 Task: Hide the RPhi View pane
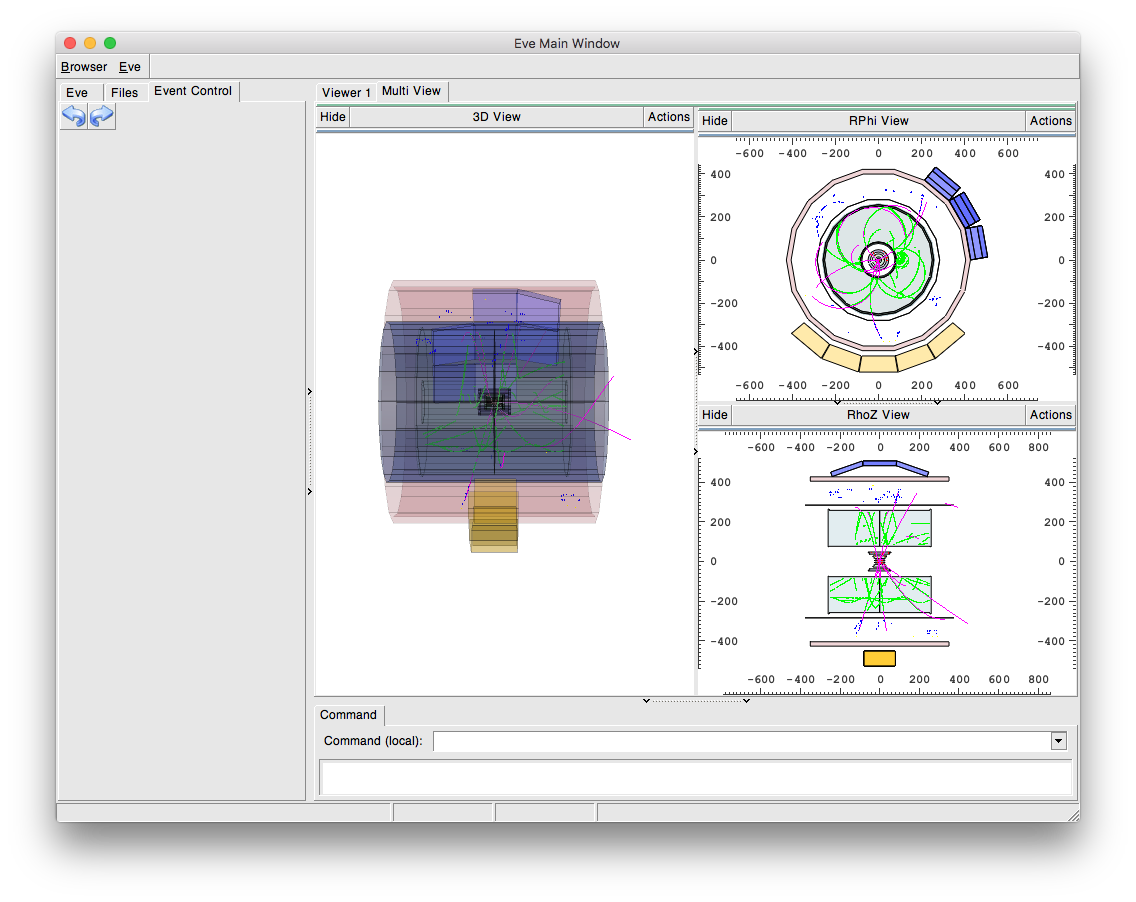(x=715, y=121)
